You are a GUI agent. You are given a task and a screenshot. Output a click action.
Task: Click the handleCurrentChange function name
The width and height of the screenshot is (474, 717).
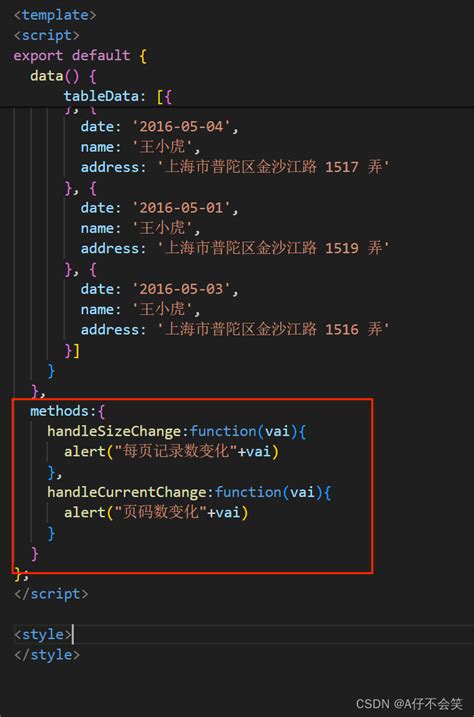click(x=127, y=492)
